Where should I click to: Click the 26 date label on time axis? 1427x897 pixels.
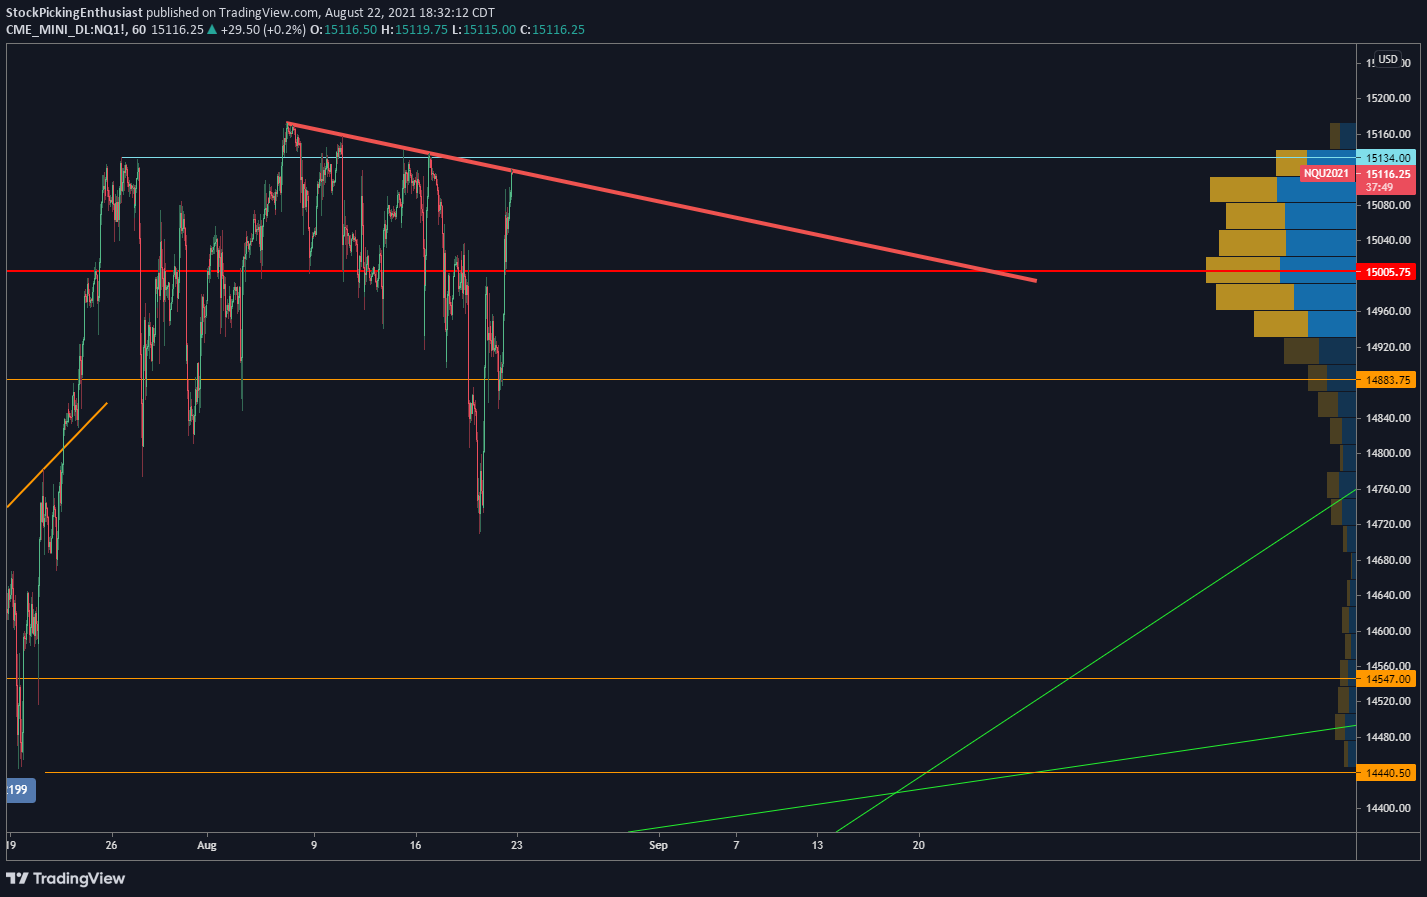coord(111,845)
